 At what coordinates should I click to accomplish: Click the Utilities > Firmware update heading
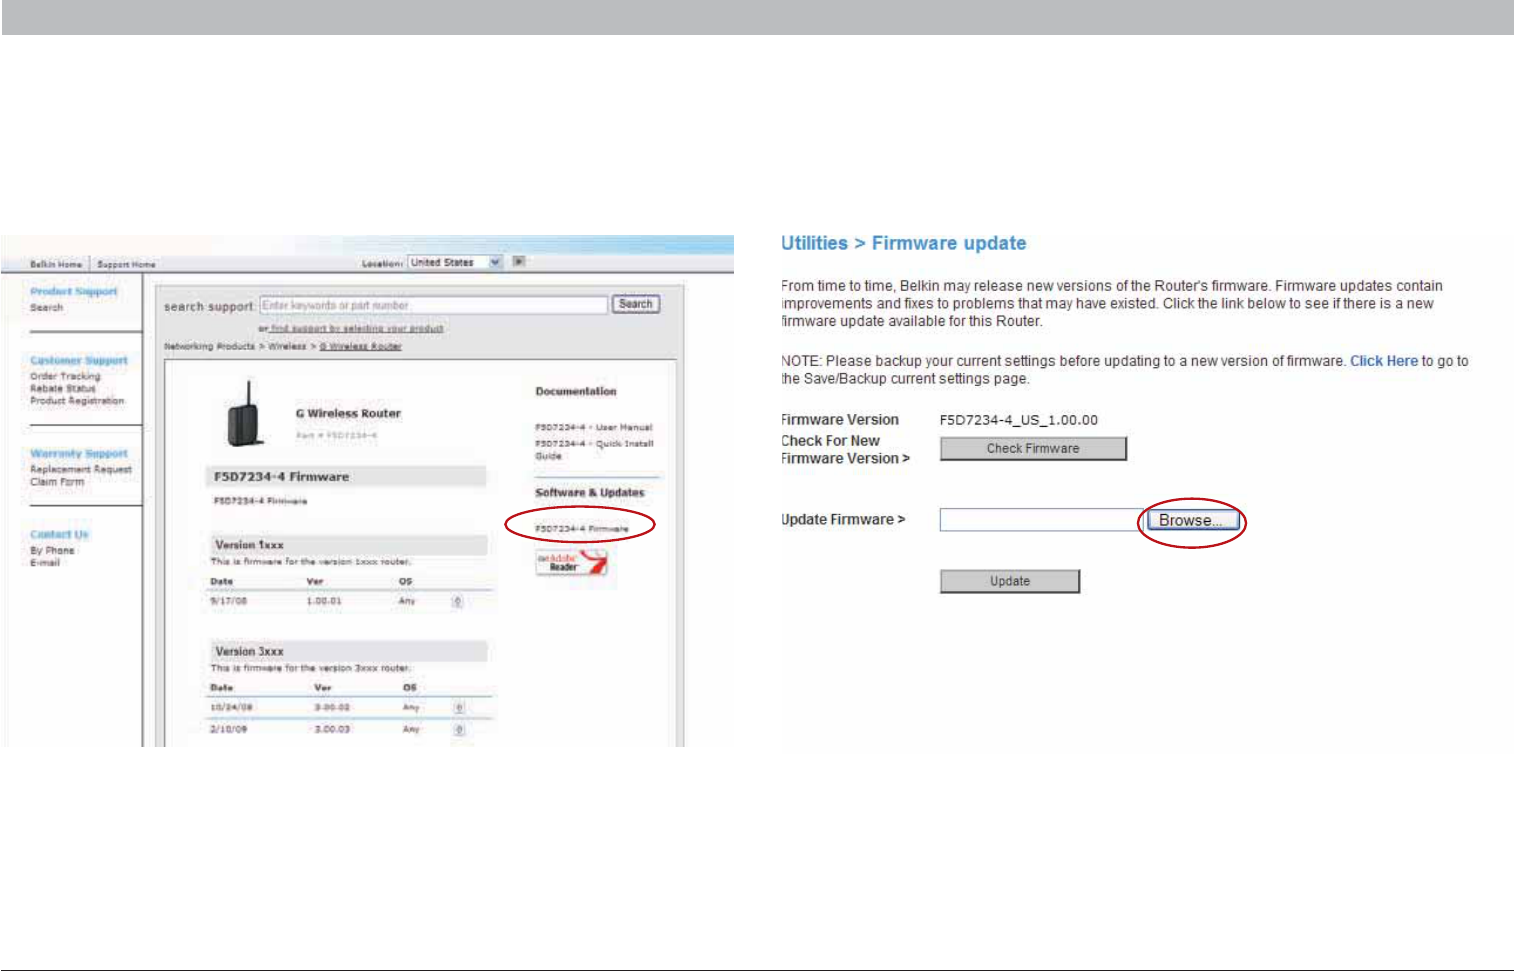pos(904,243)
